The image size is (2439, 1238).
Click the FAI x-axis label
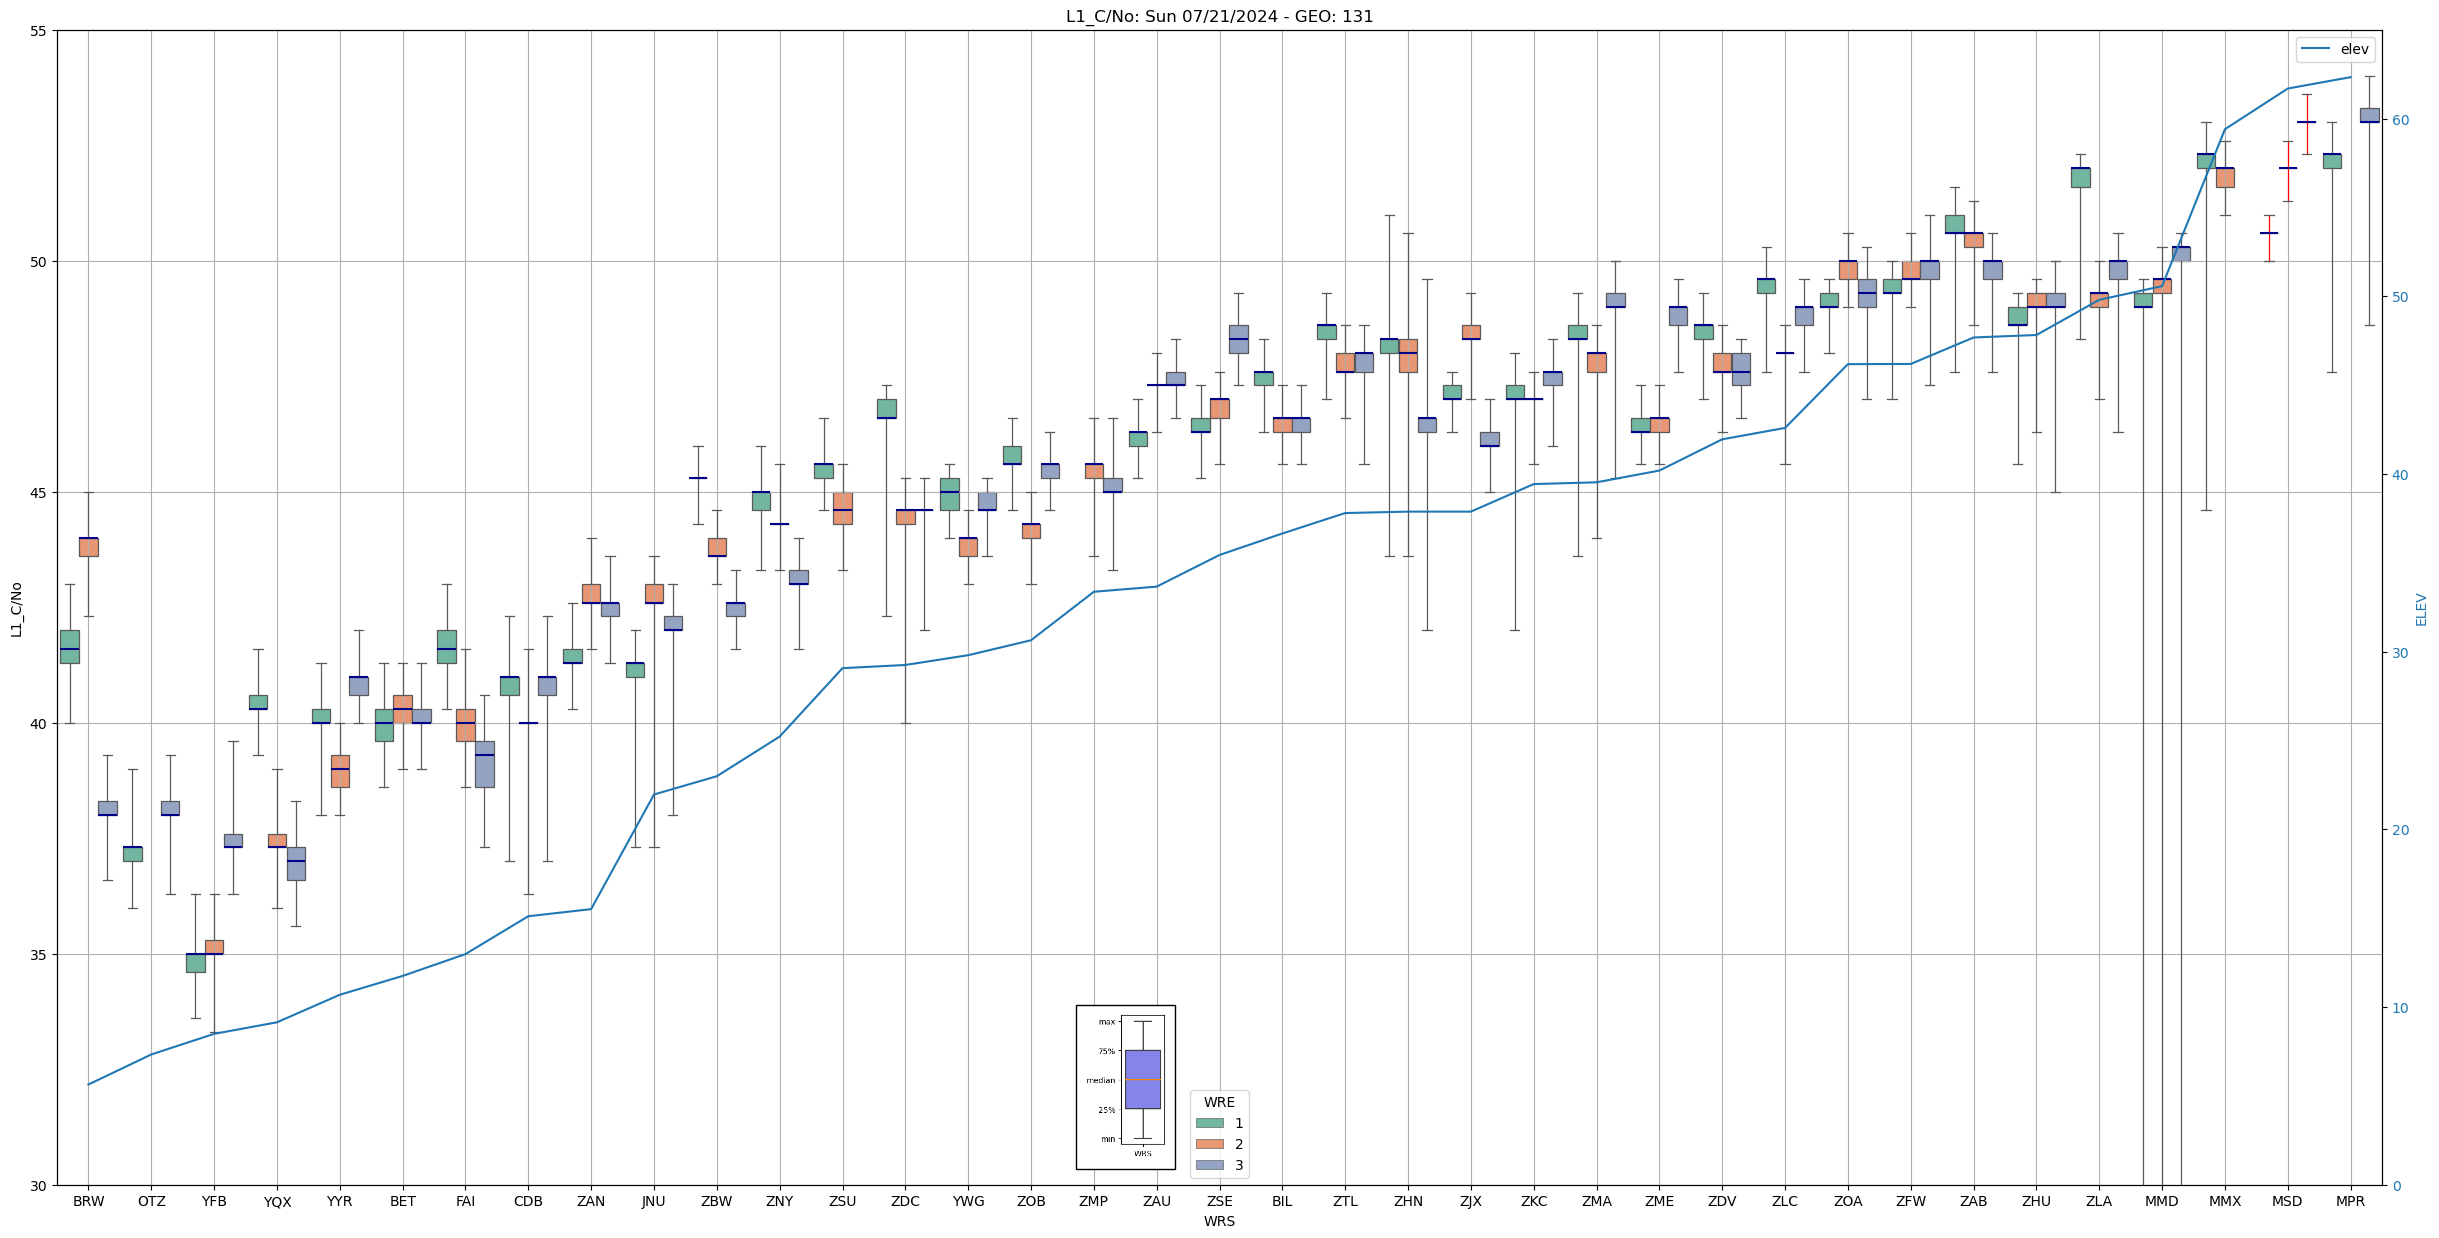coord(465,1201)
